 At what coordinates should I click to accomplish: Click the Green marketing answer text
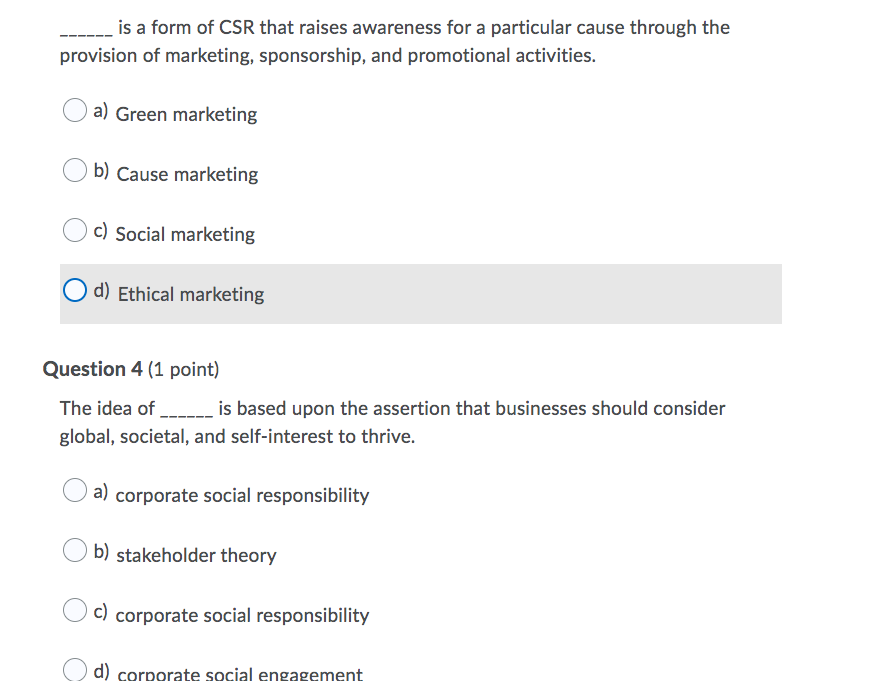pos(186,115)
